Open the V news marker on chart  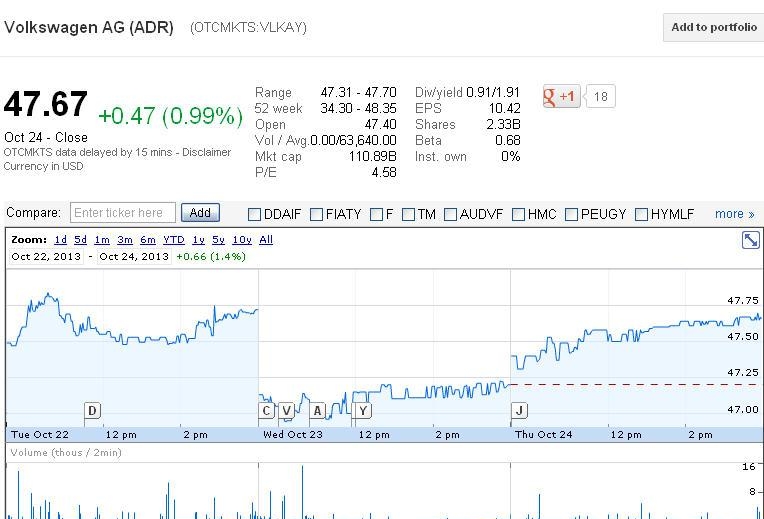[286, 411]
